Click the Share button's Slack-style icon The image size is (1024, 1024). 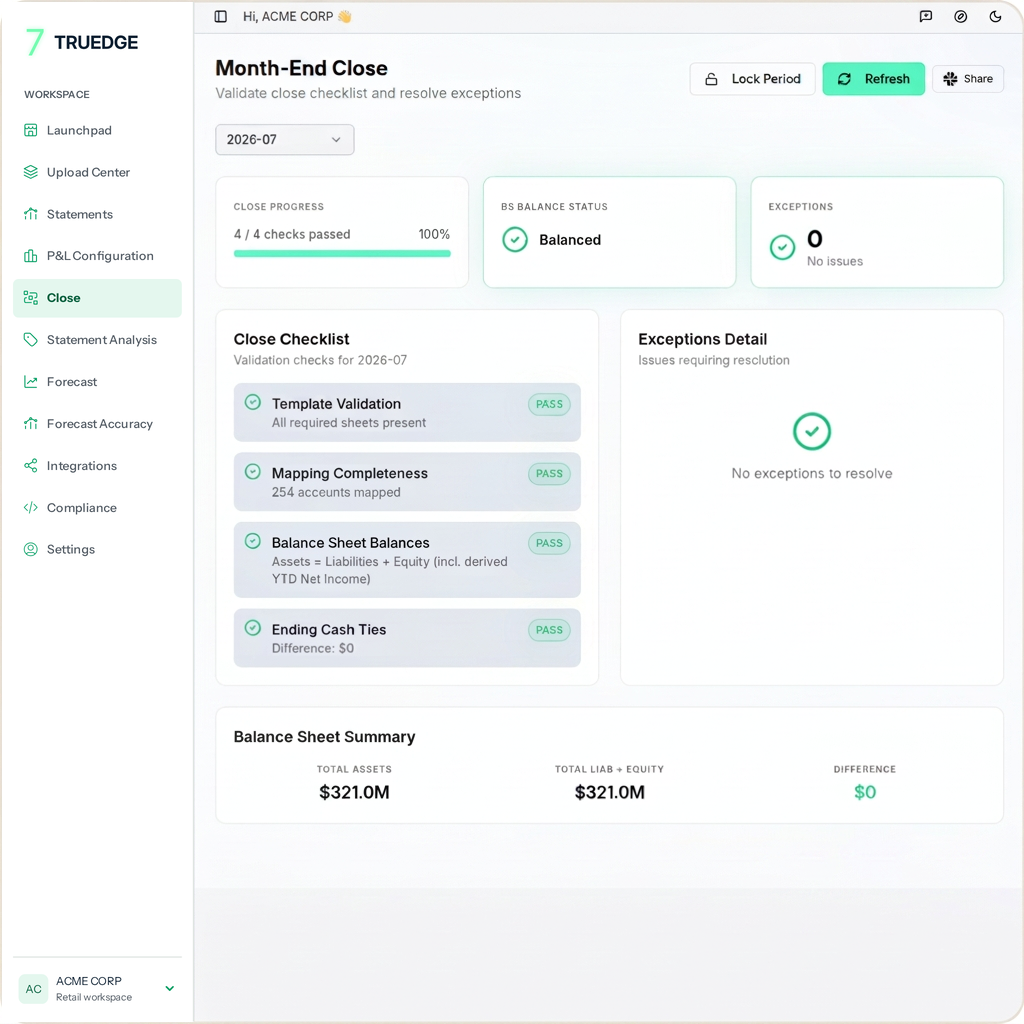pyautogui.click(x=950, y=79)
